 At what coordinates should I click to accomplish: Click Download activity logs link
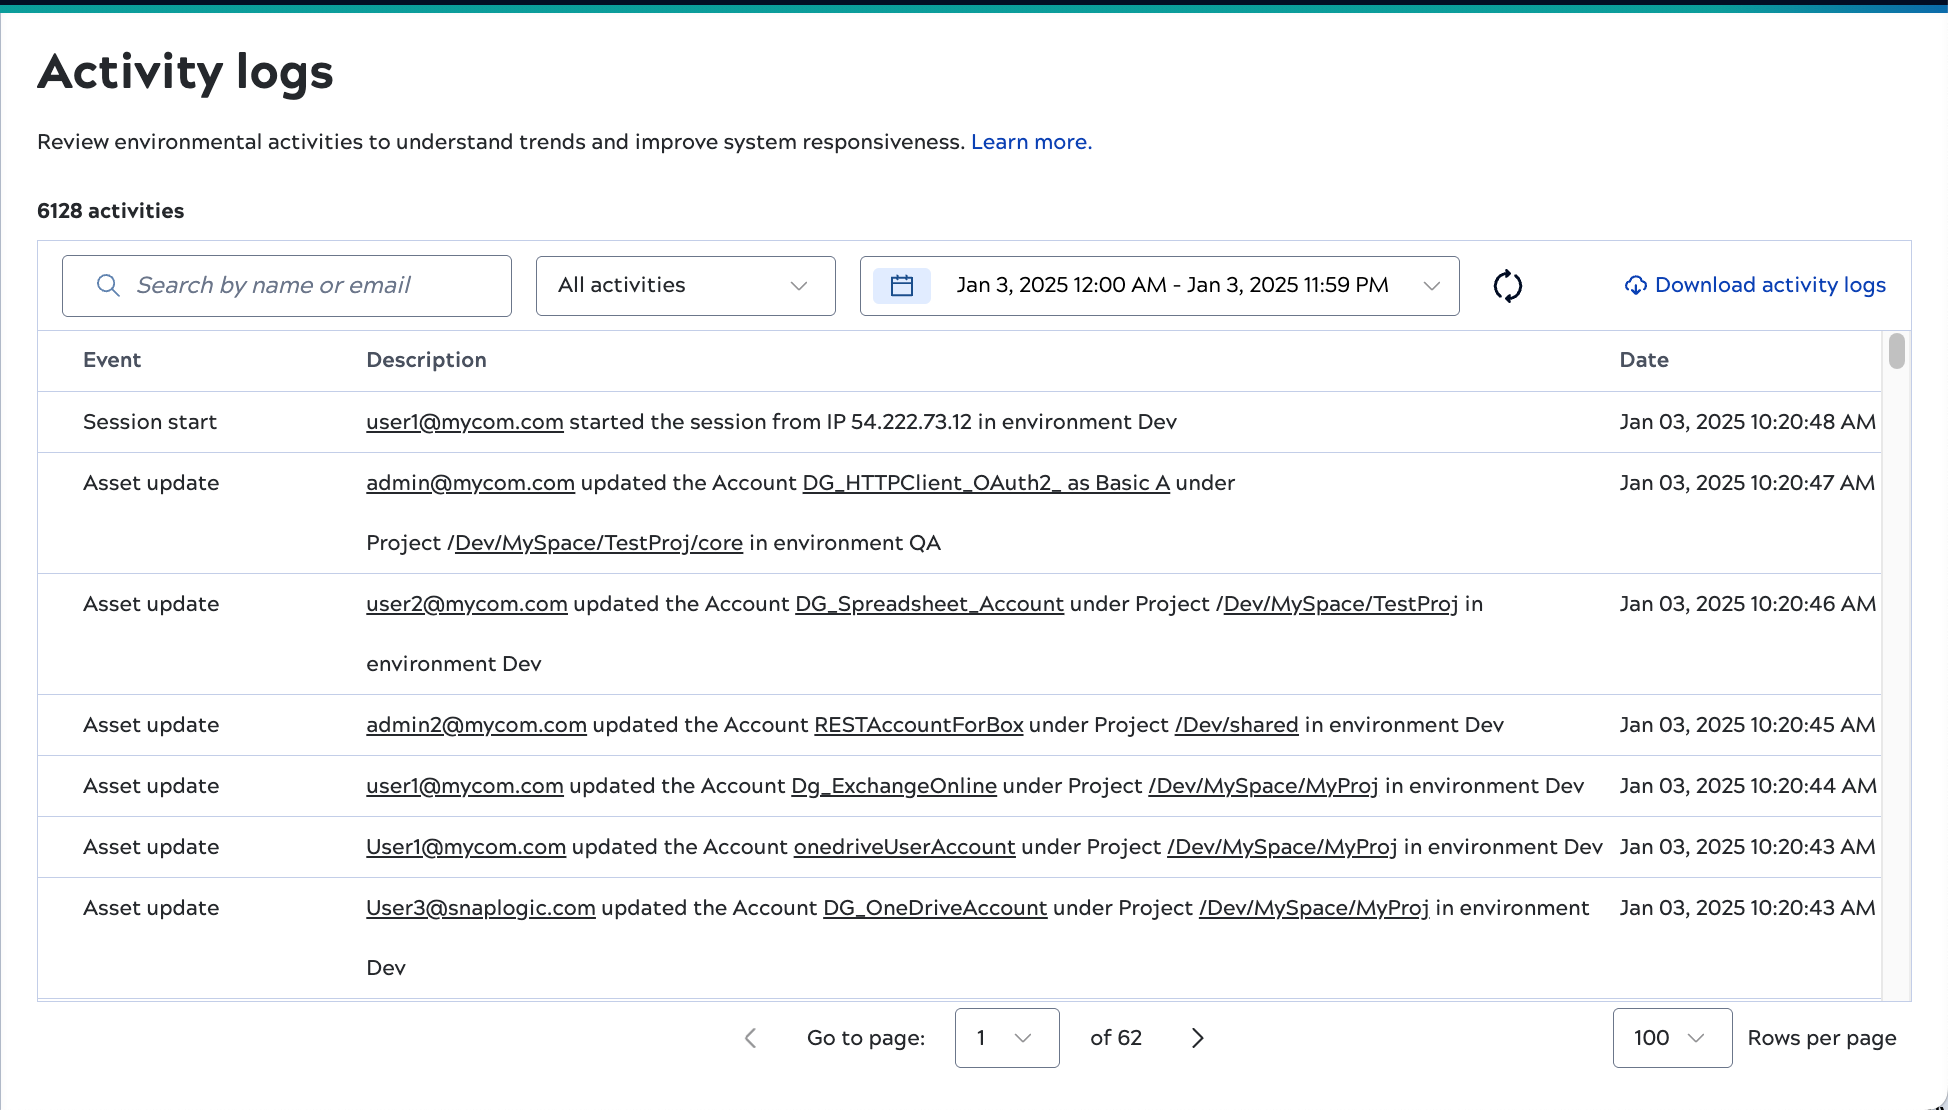tap(1769, 285)
